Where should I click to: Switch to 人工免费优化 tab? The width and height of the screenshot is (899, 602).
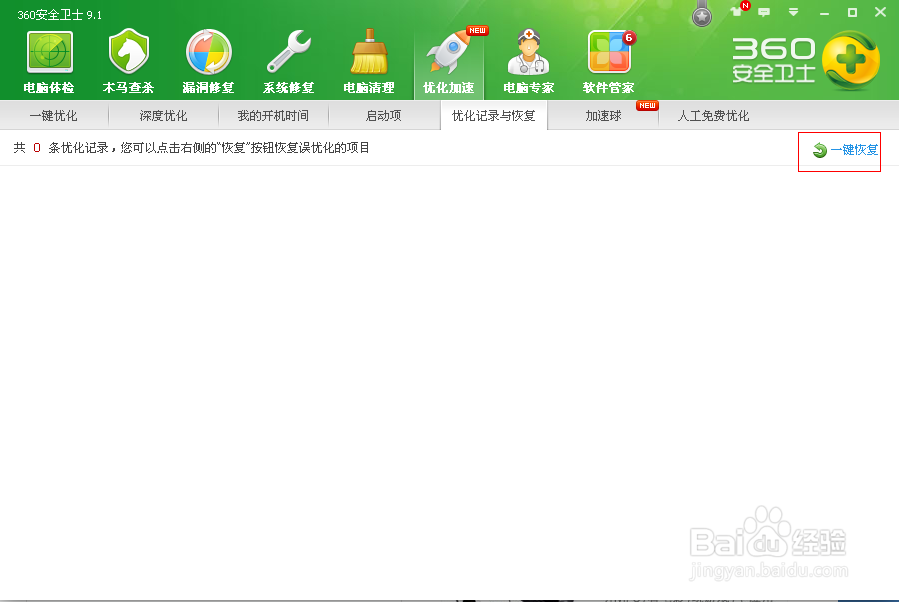[x=713, y=116]
